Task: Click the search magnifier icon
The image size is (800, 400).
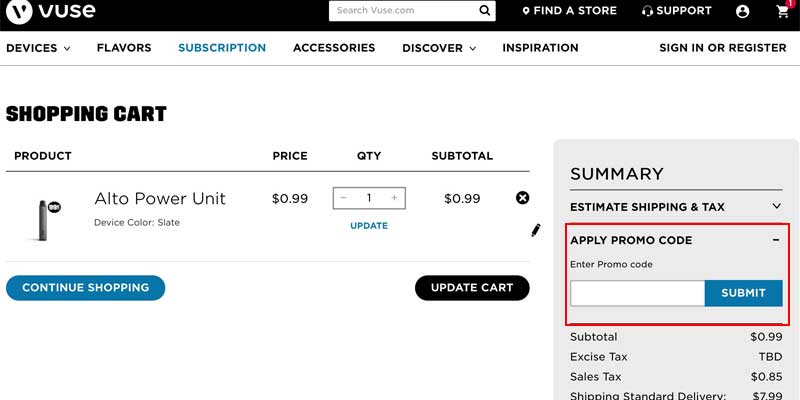Action: tap(485, 11)
